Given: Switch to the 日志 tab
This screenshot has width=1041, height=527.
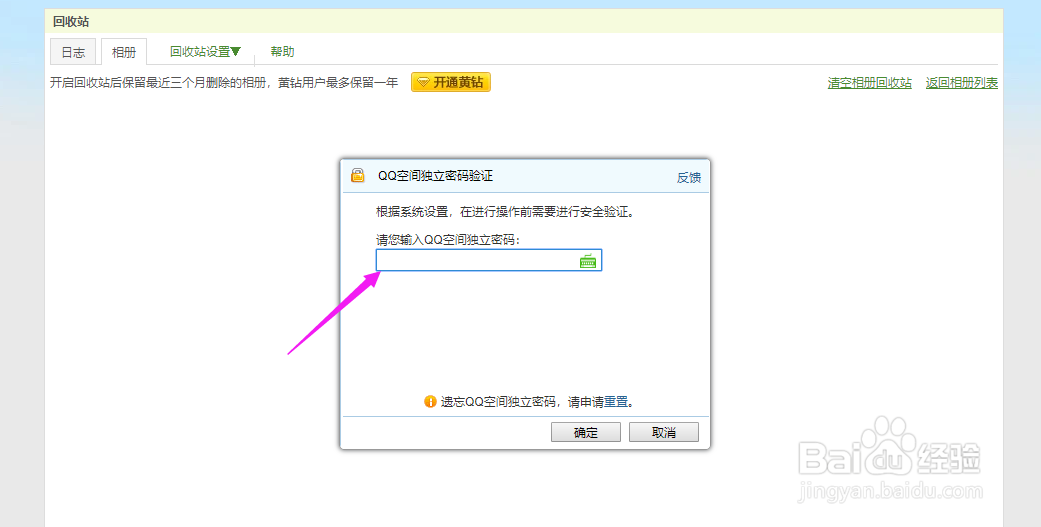Looking at the screenshot, I should 73,52.
